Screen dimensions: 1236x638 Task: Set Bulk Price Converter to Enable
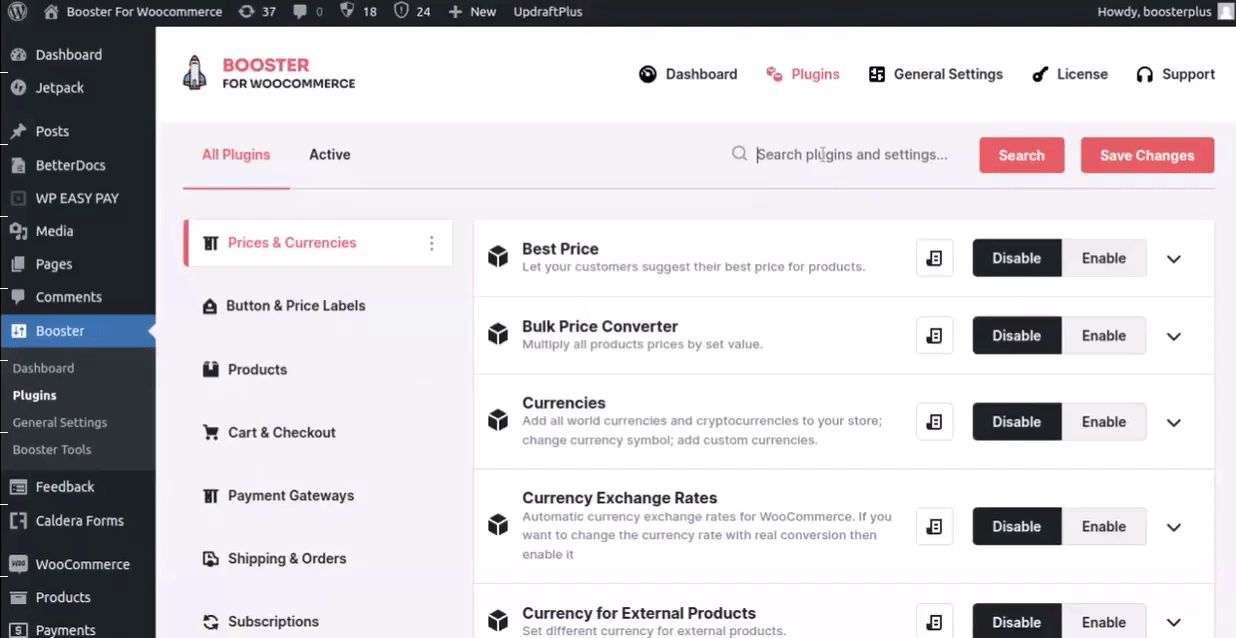click(x=1104, y=336)
